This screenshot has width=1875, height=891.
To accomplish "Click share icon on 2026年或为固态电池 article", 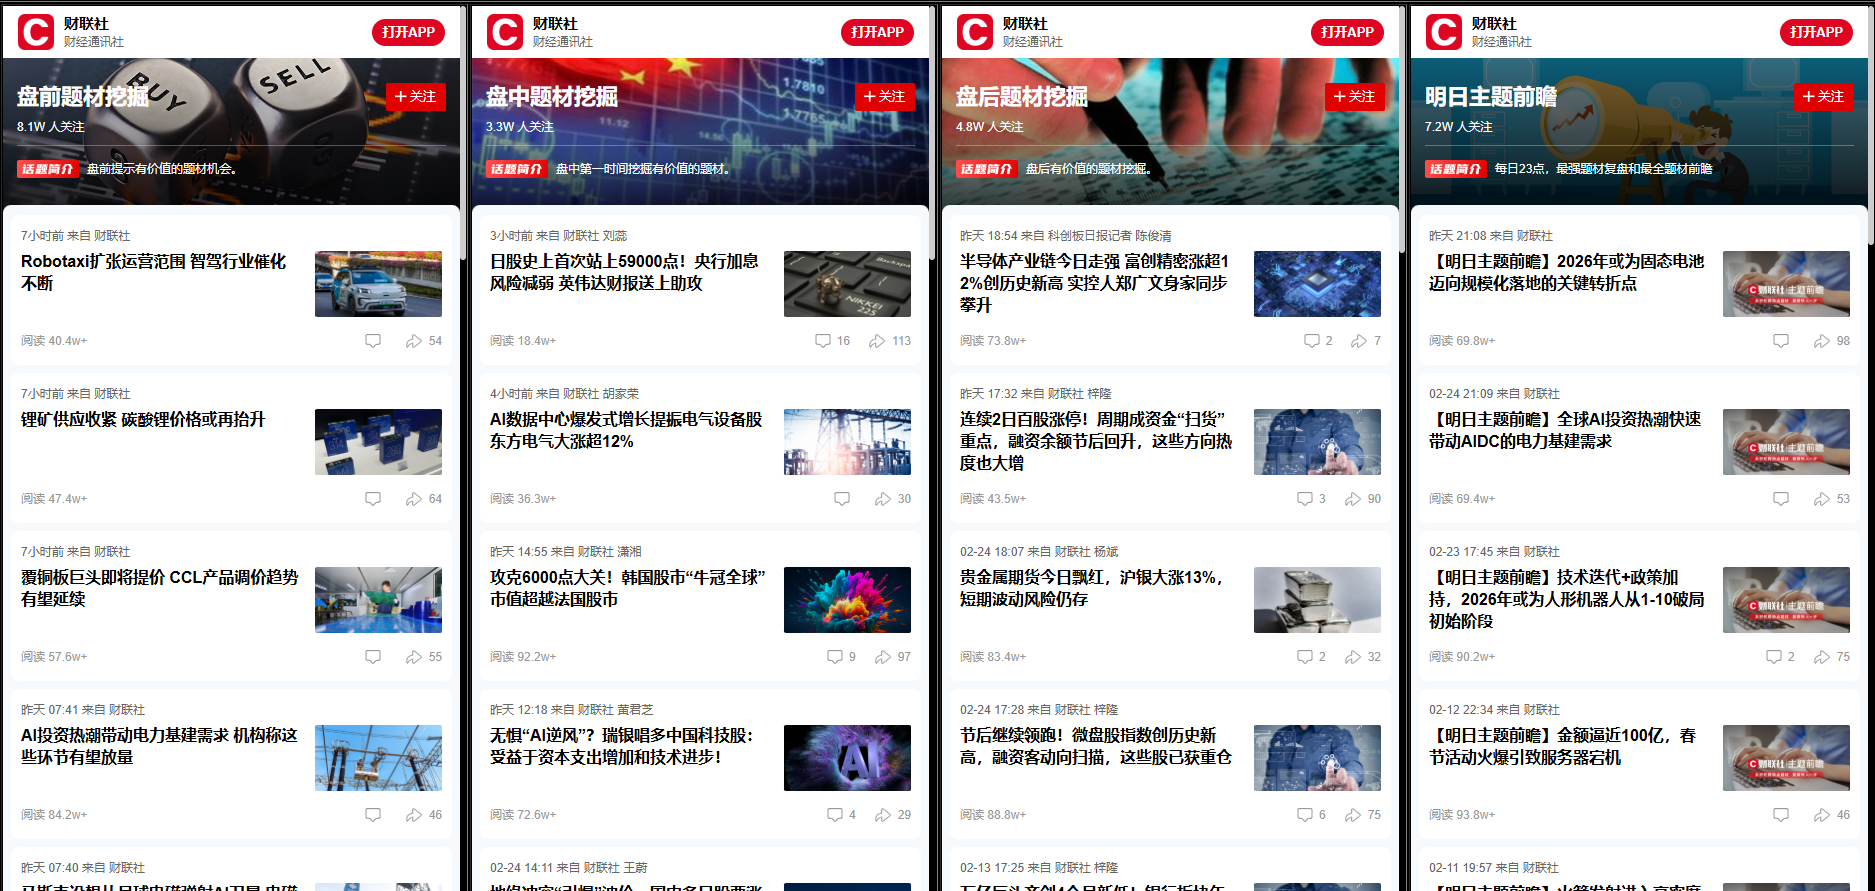I will (x=1821, y=341).
